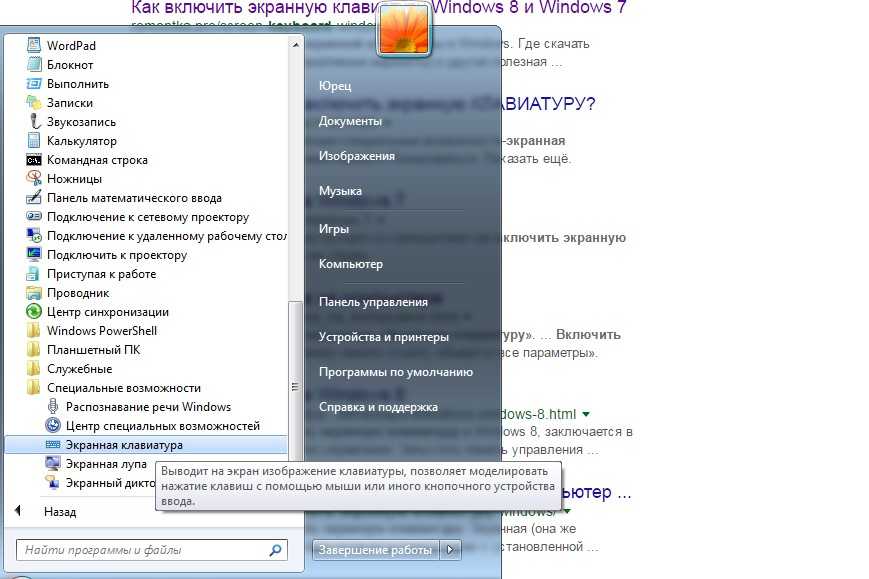Launch Экранная клавиатура by its label
This screenshot has height=579, width=869.
click(124, 445)
